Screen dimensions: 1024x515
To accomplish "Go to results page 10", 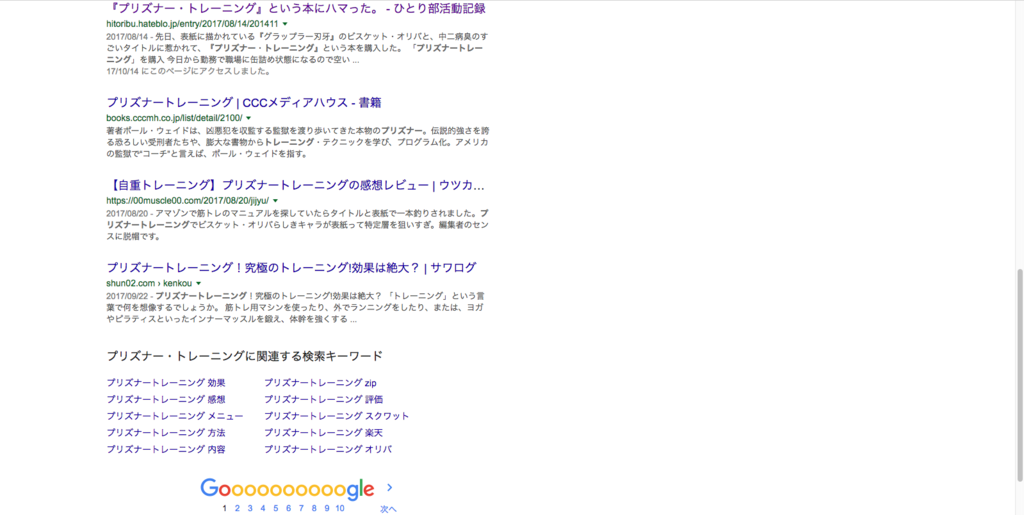I will [x=340, y=508].
